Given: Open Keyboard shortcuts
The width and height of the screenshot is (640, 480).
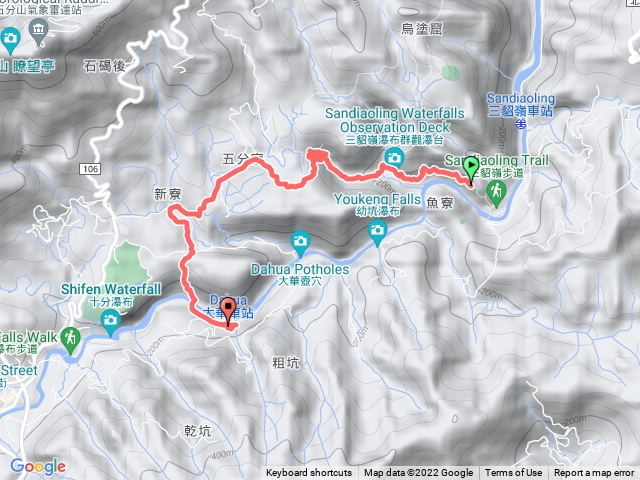Looking at the screenshot, I should coord(309,473).
